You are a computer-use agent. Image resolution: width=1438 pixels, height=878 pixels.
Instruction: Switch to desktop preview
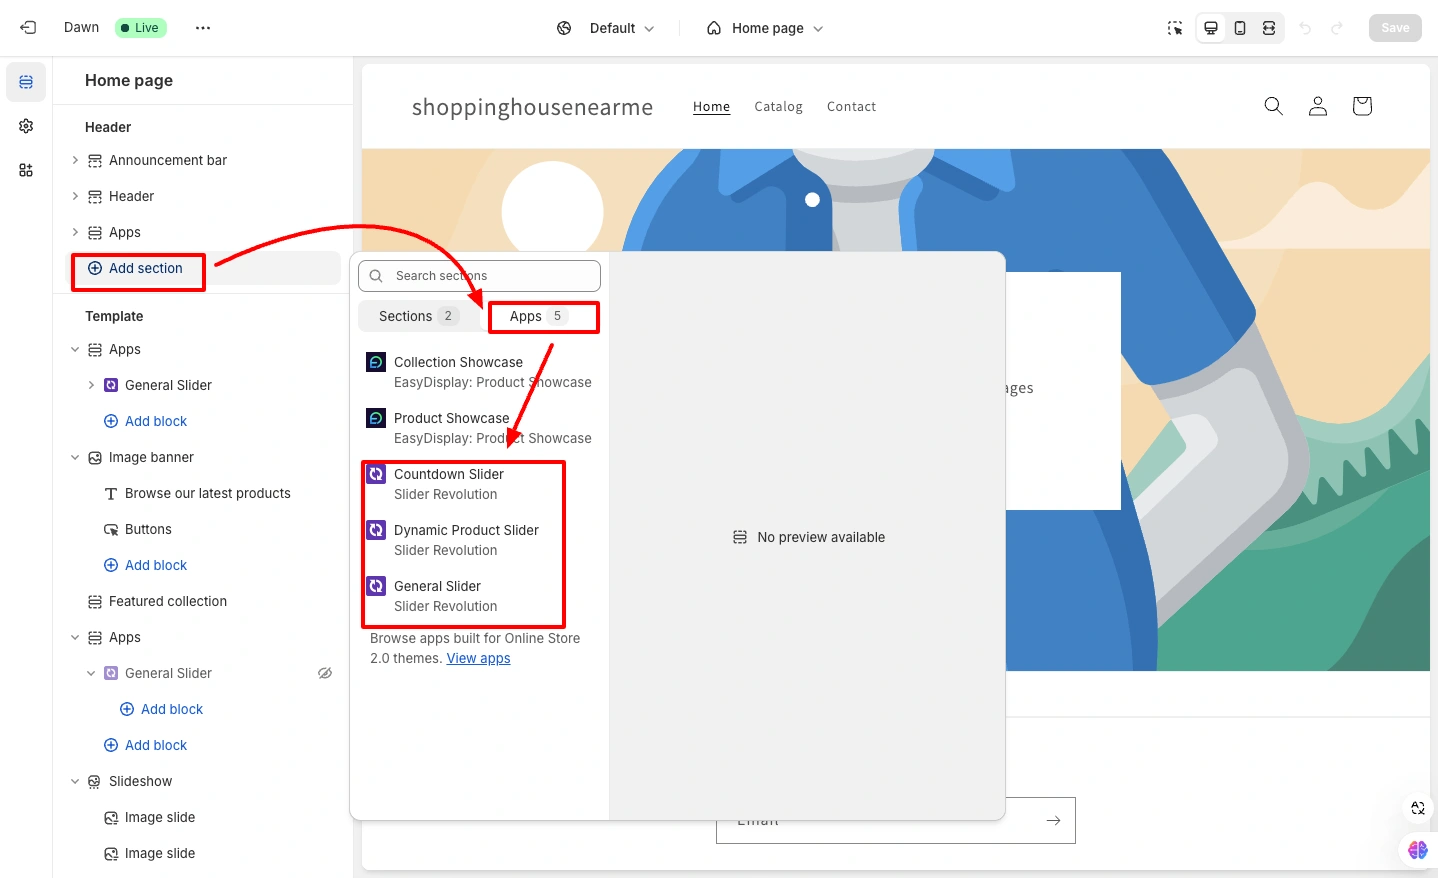coord(1211,28)
